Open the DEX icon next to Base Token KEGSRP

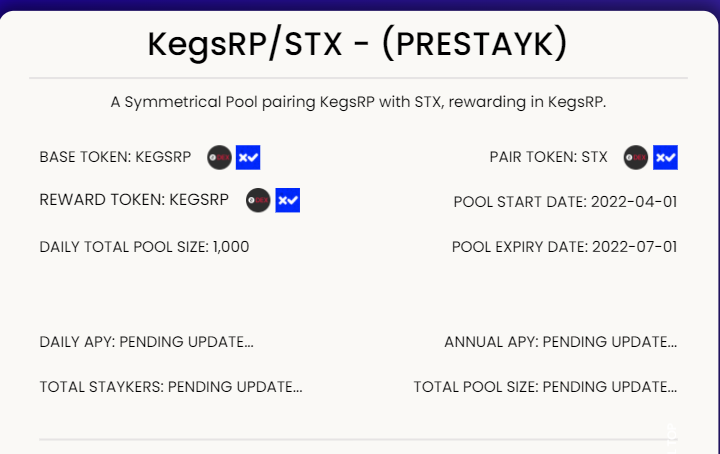point(219,157)
